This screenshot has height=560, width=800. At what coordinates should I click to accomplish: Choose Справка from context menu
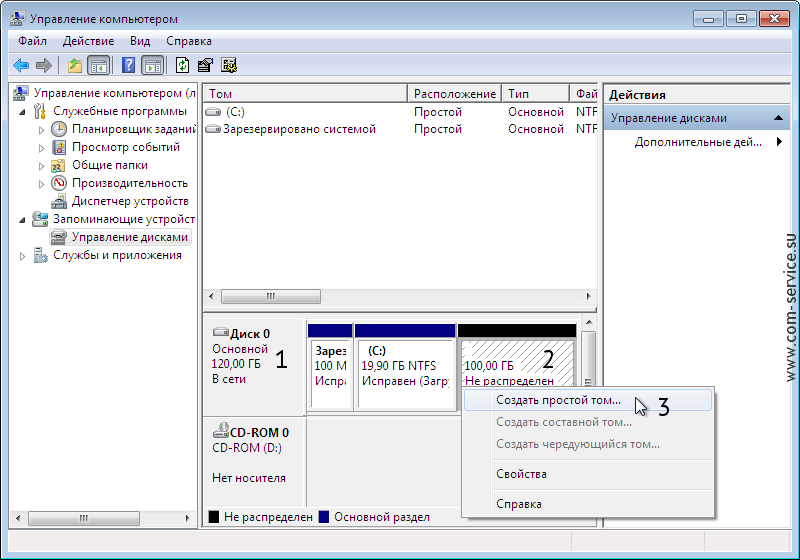(588, 504)
